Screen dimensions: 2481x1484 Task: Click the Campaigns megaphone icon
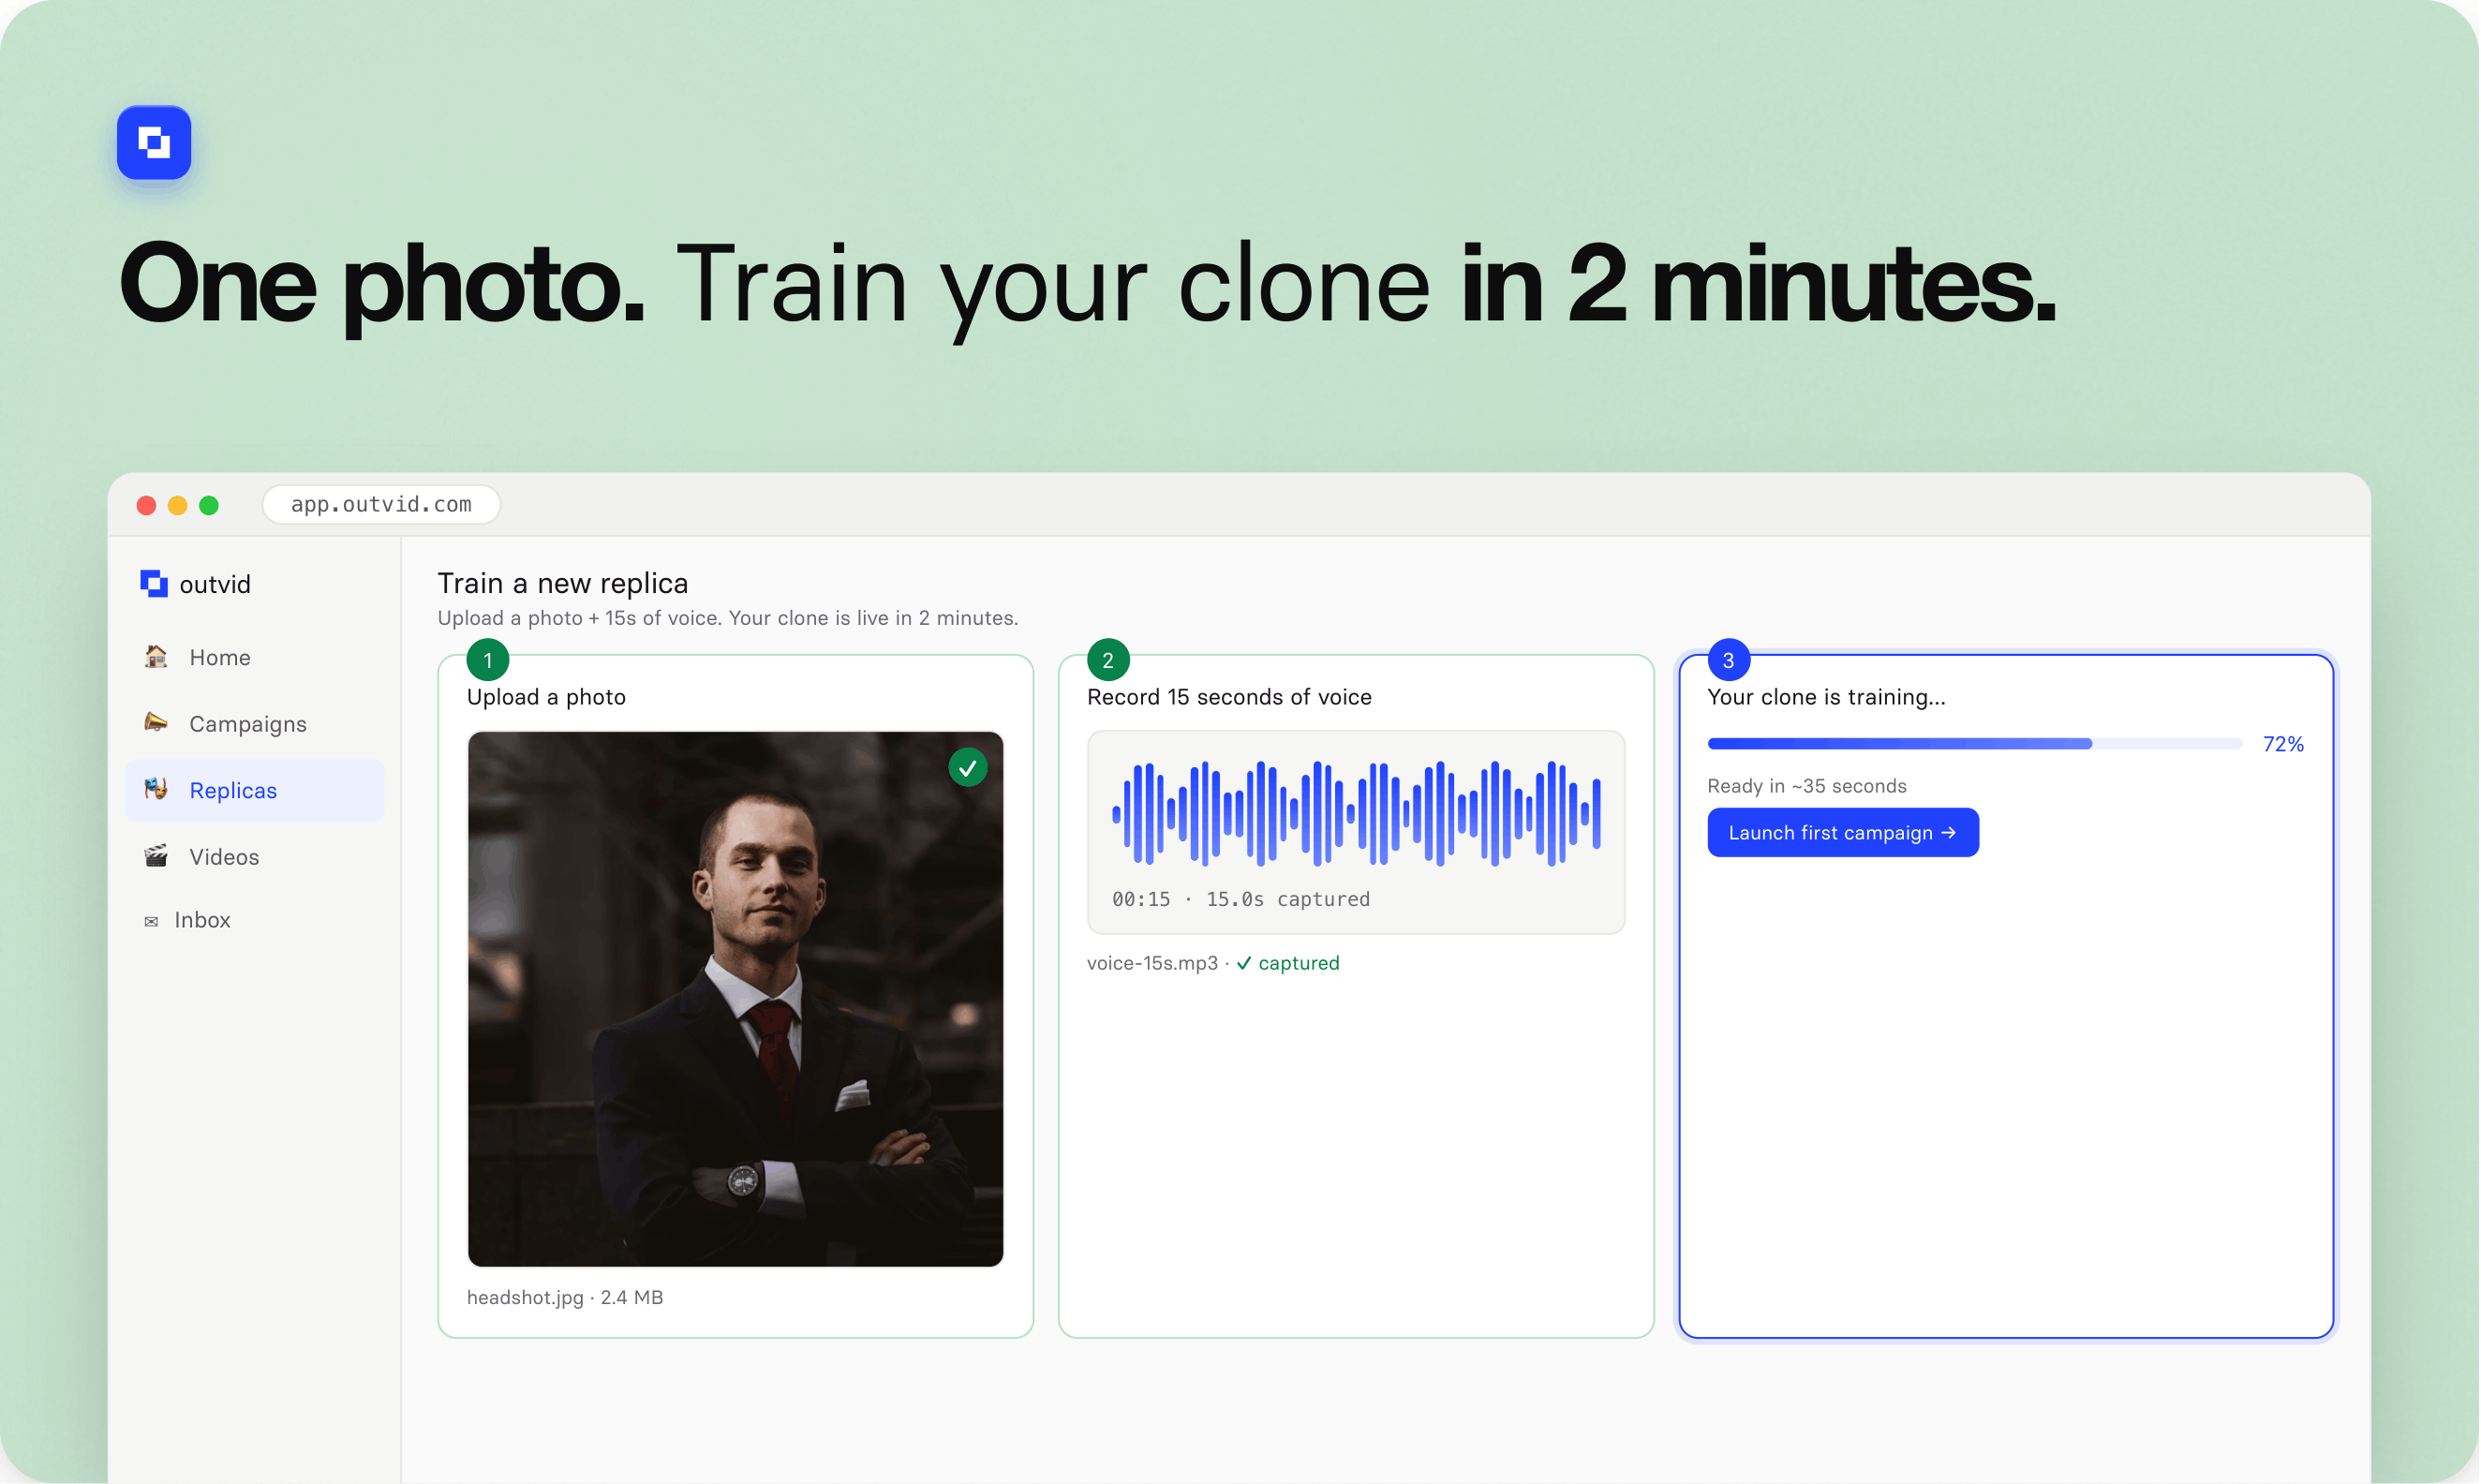pos(156,723)
